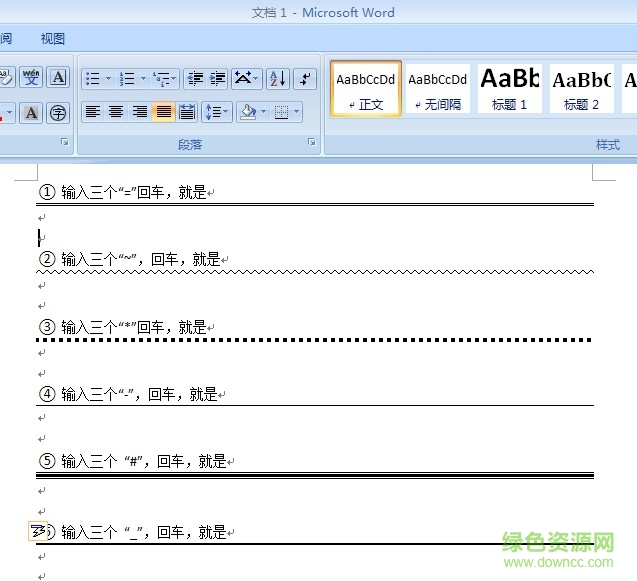Click the distributed alignment icon
Viewport: 637px width, 581px height.
click(x=186, y=112)
